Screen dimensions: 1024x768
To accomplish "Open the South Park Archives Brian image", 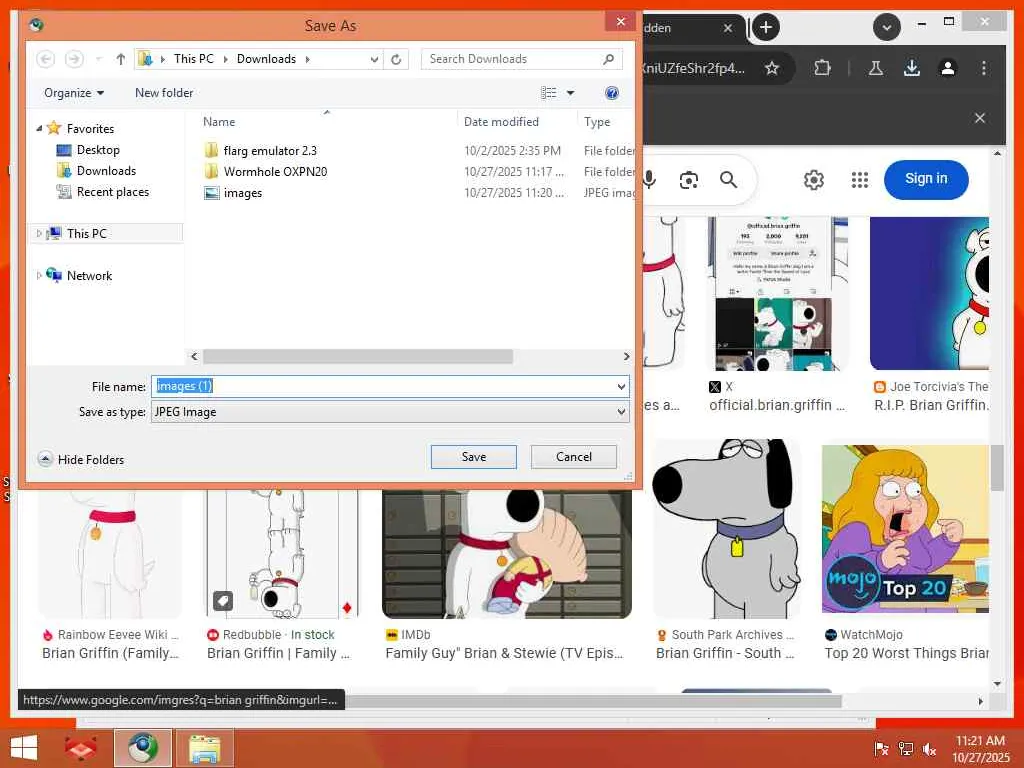I will [x=727, y=529].
